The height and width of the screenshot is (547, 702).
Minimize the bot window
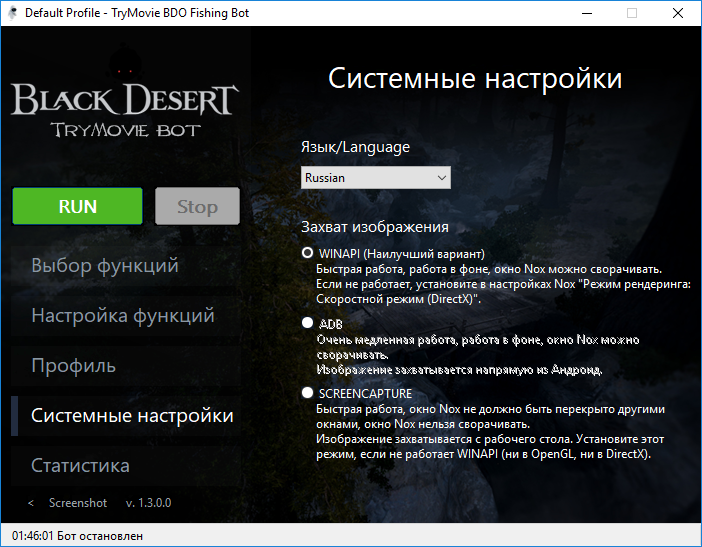point(587,13)
